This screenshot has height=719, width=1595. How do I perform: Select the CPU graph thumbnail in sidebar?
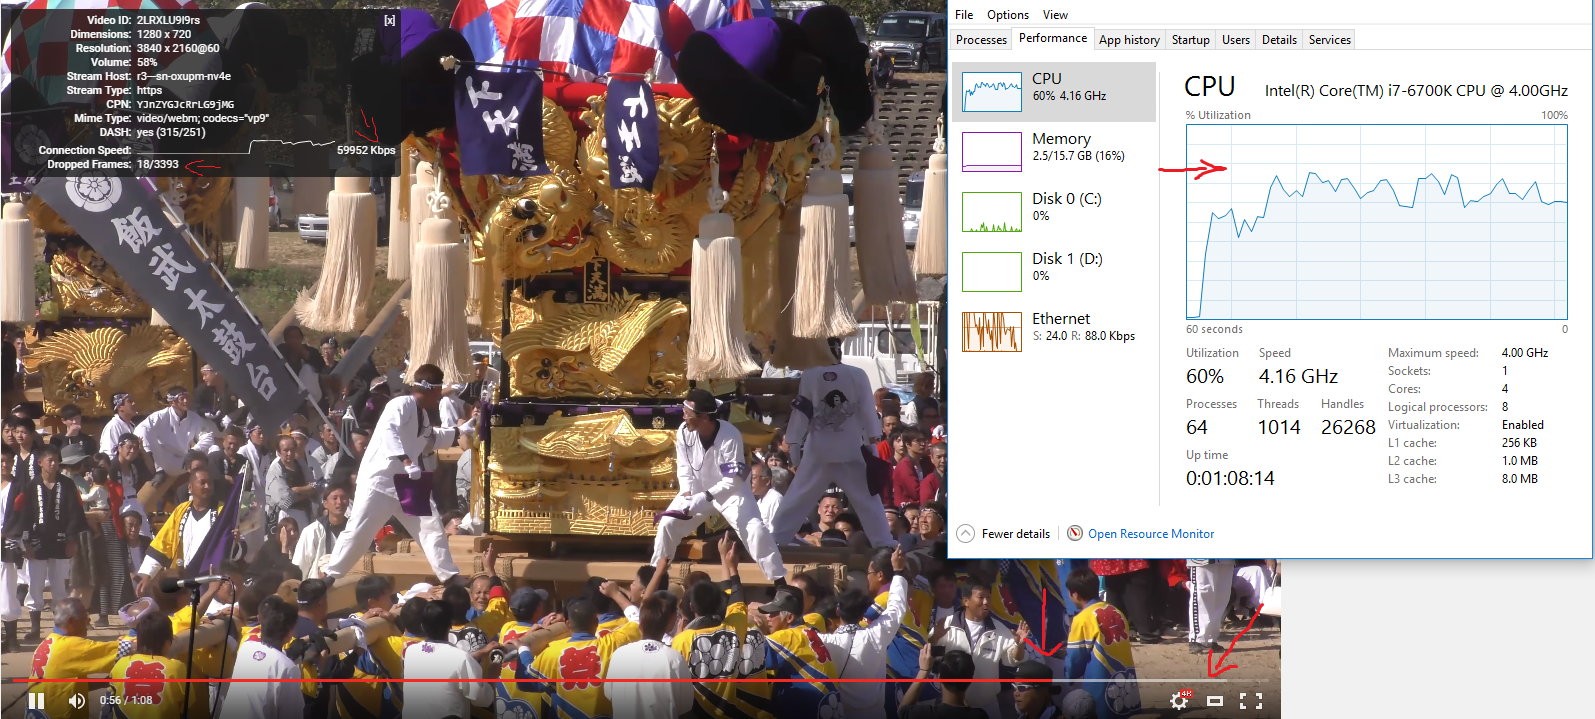pyautogui.click(x=992, y=92)
